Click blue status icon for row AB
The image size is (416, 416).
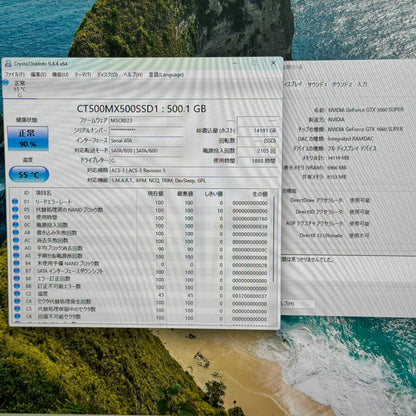pos(15,232)
